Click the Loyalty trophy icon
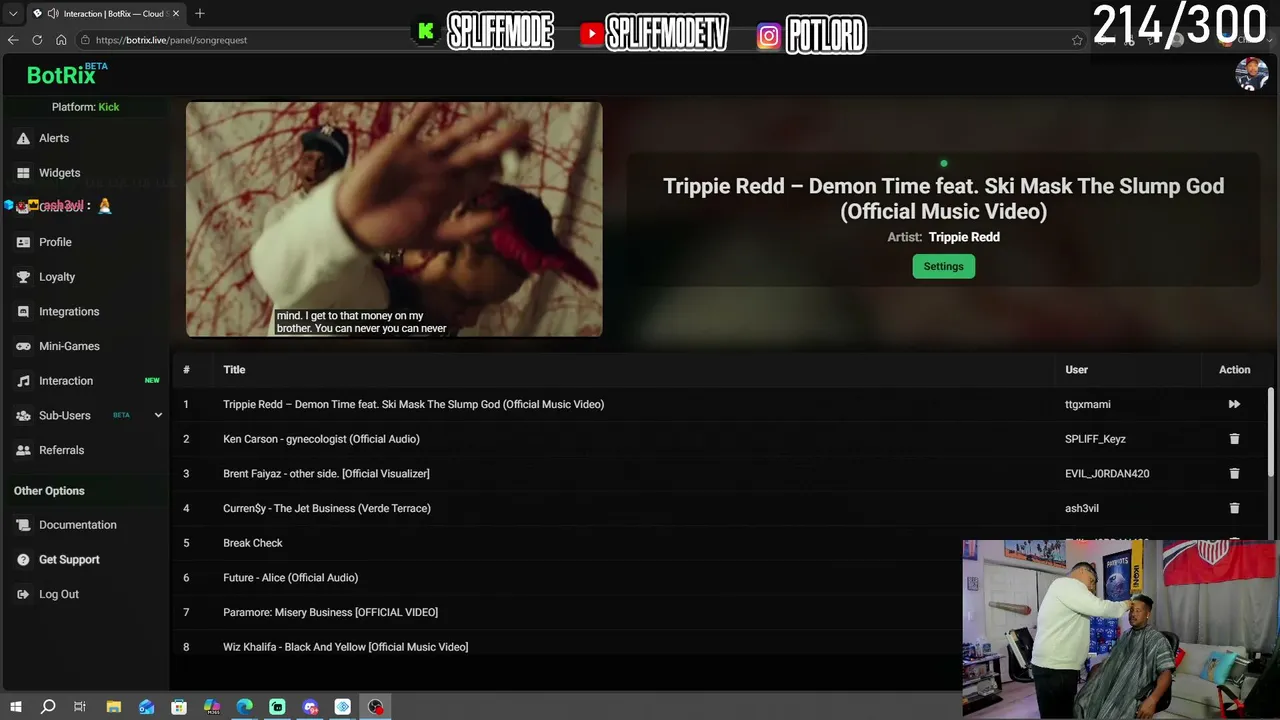 pos(23,277)
